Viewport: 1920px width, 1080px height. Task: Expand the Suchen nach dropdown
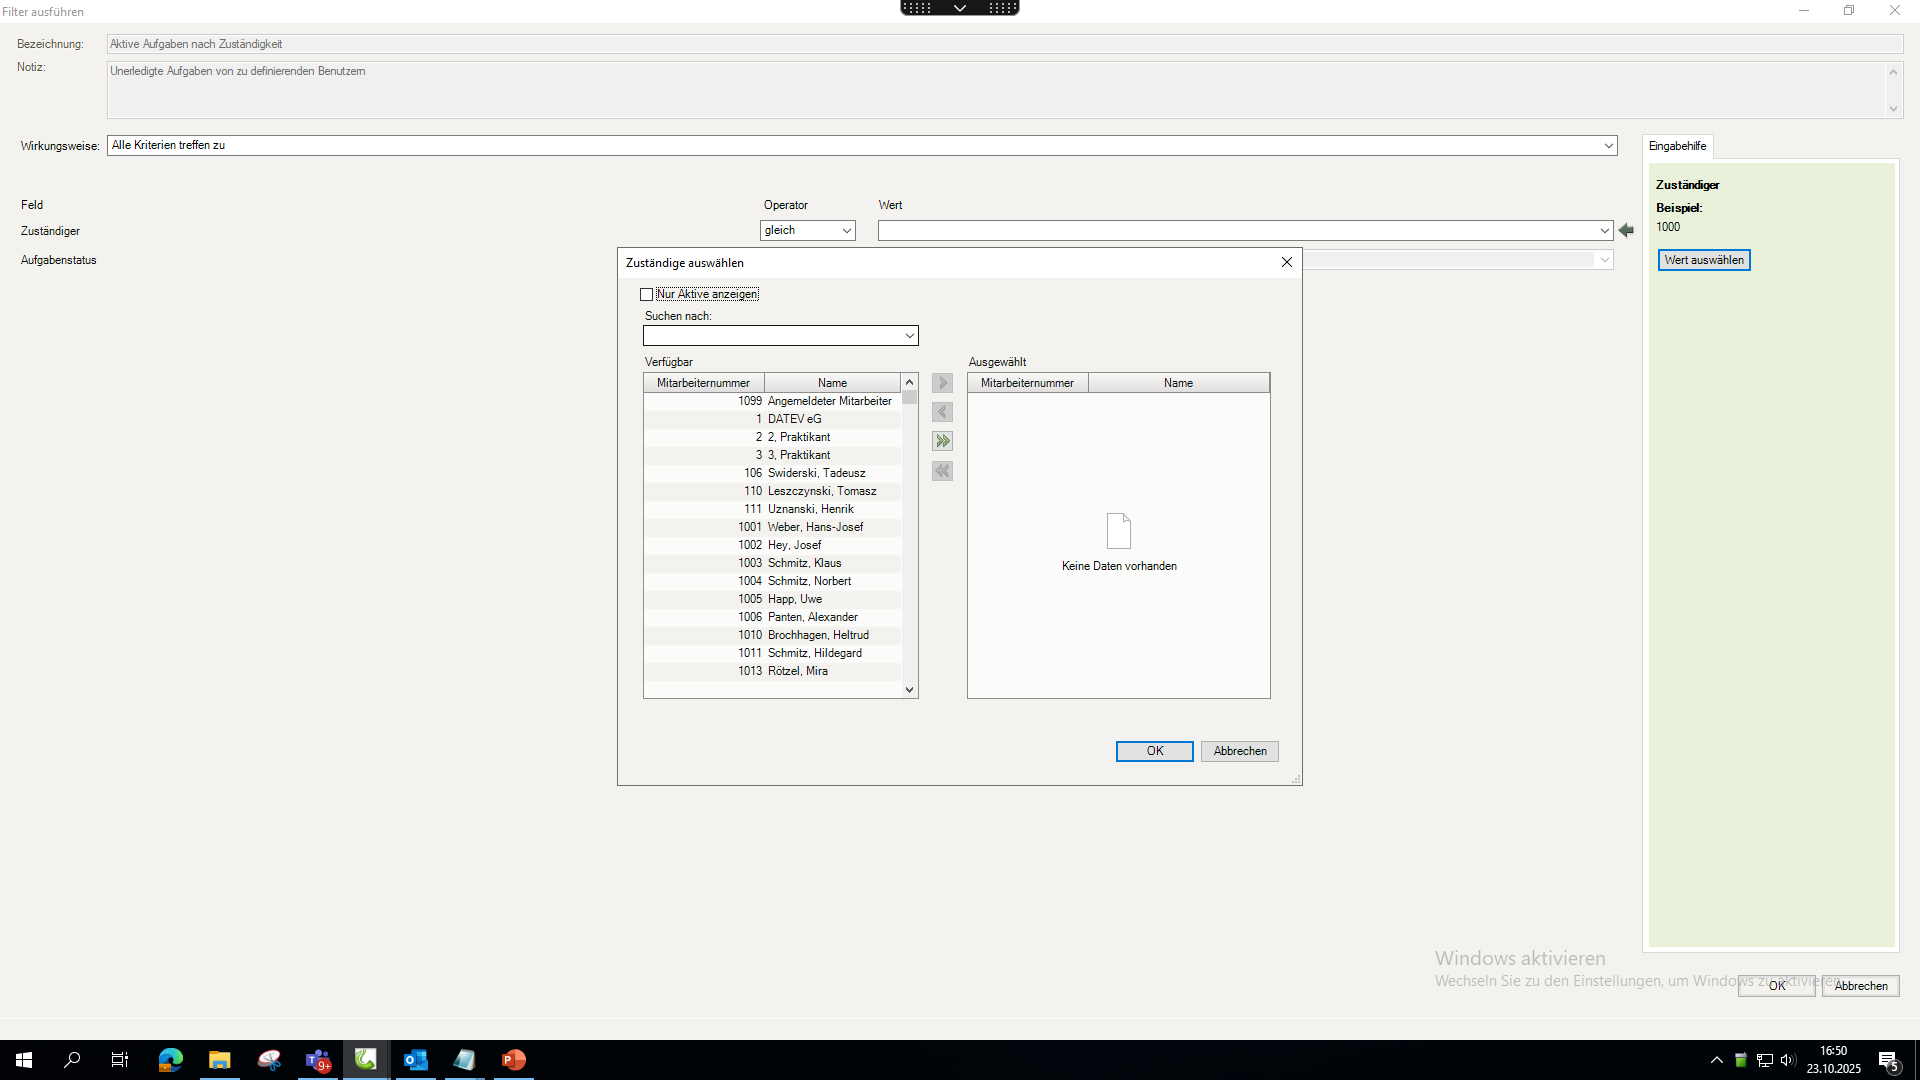pos(909,336)
